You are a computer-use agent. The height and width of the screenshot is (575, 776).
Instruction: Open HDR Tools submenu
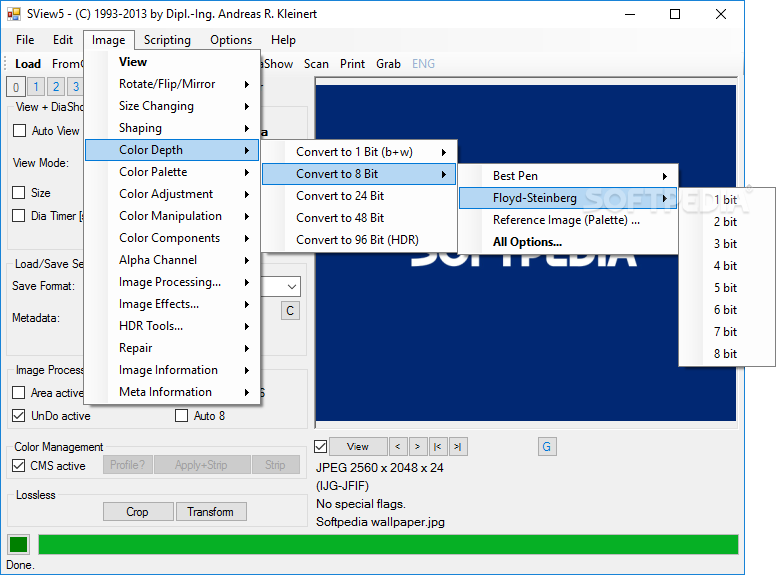pos(172,326)
